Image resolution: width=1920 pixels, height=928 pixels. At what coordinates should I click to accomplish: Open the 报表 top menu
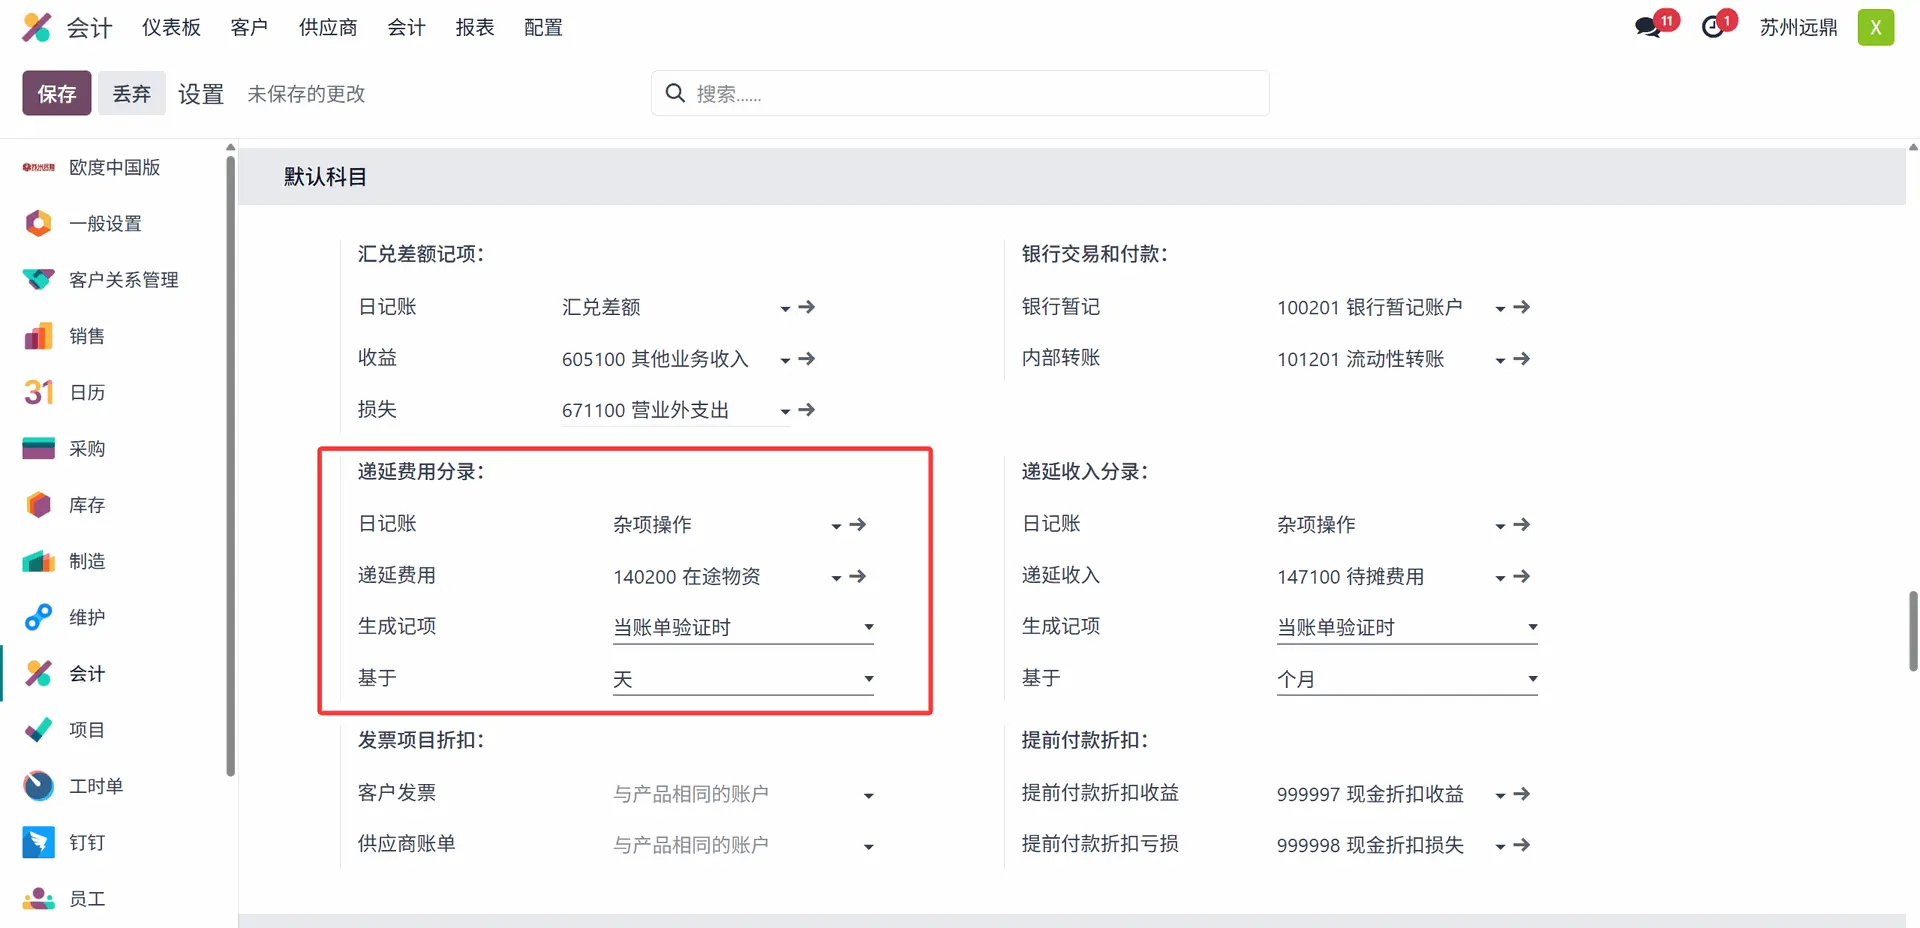coord(474,27)
